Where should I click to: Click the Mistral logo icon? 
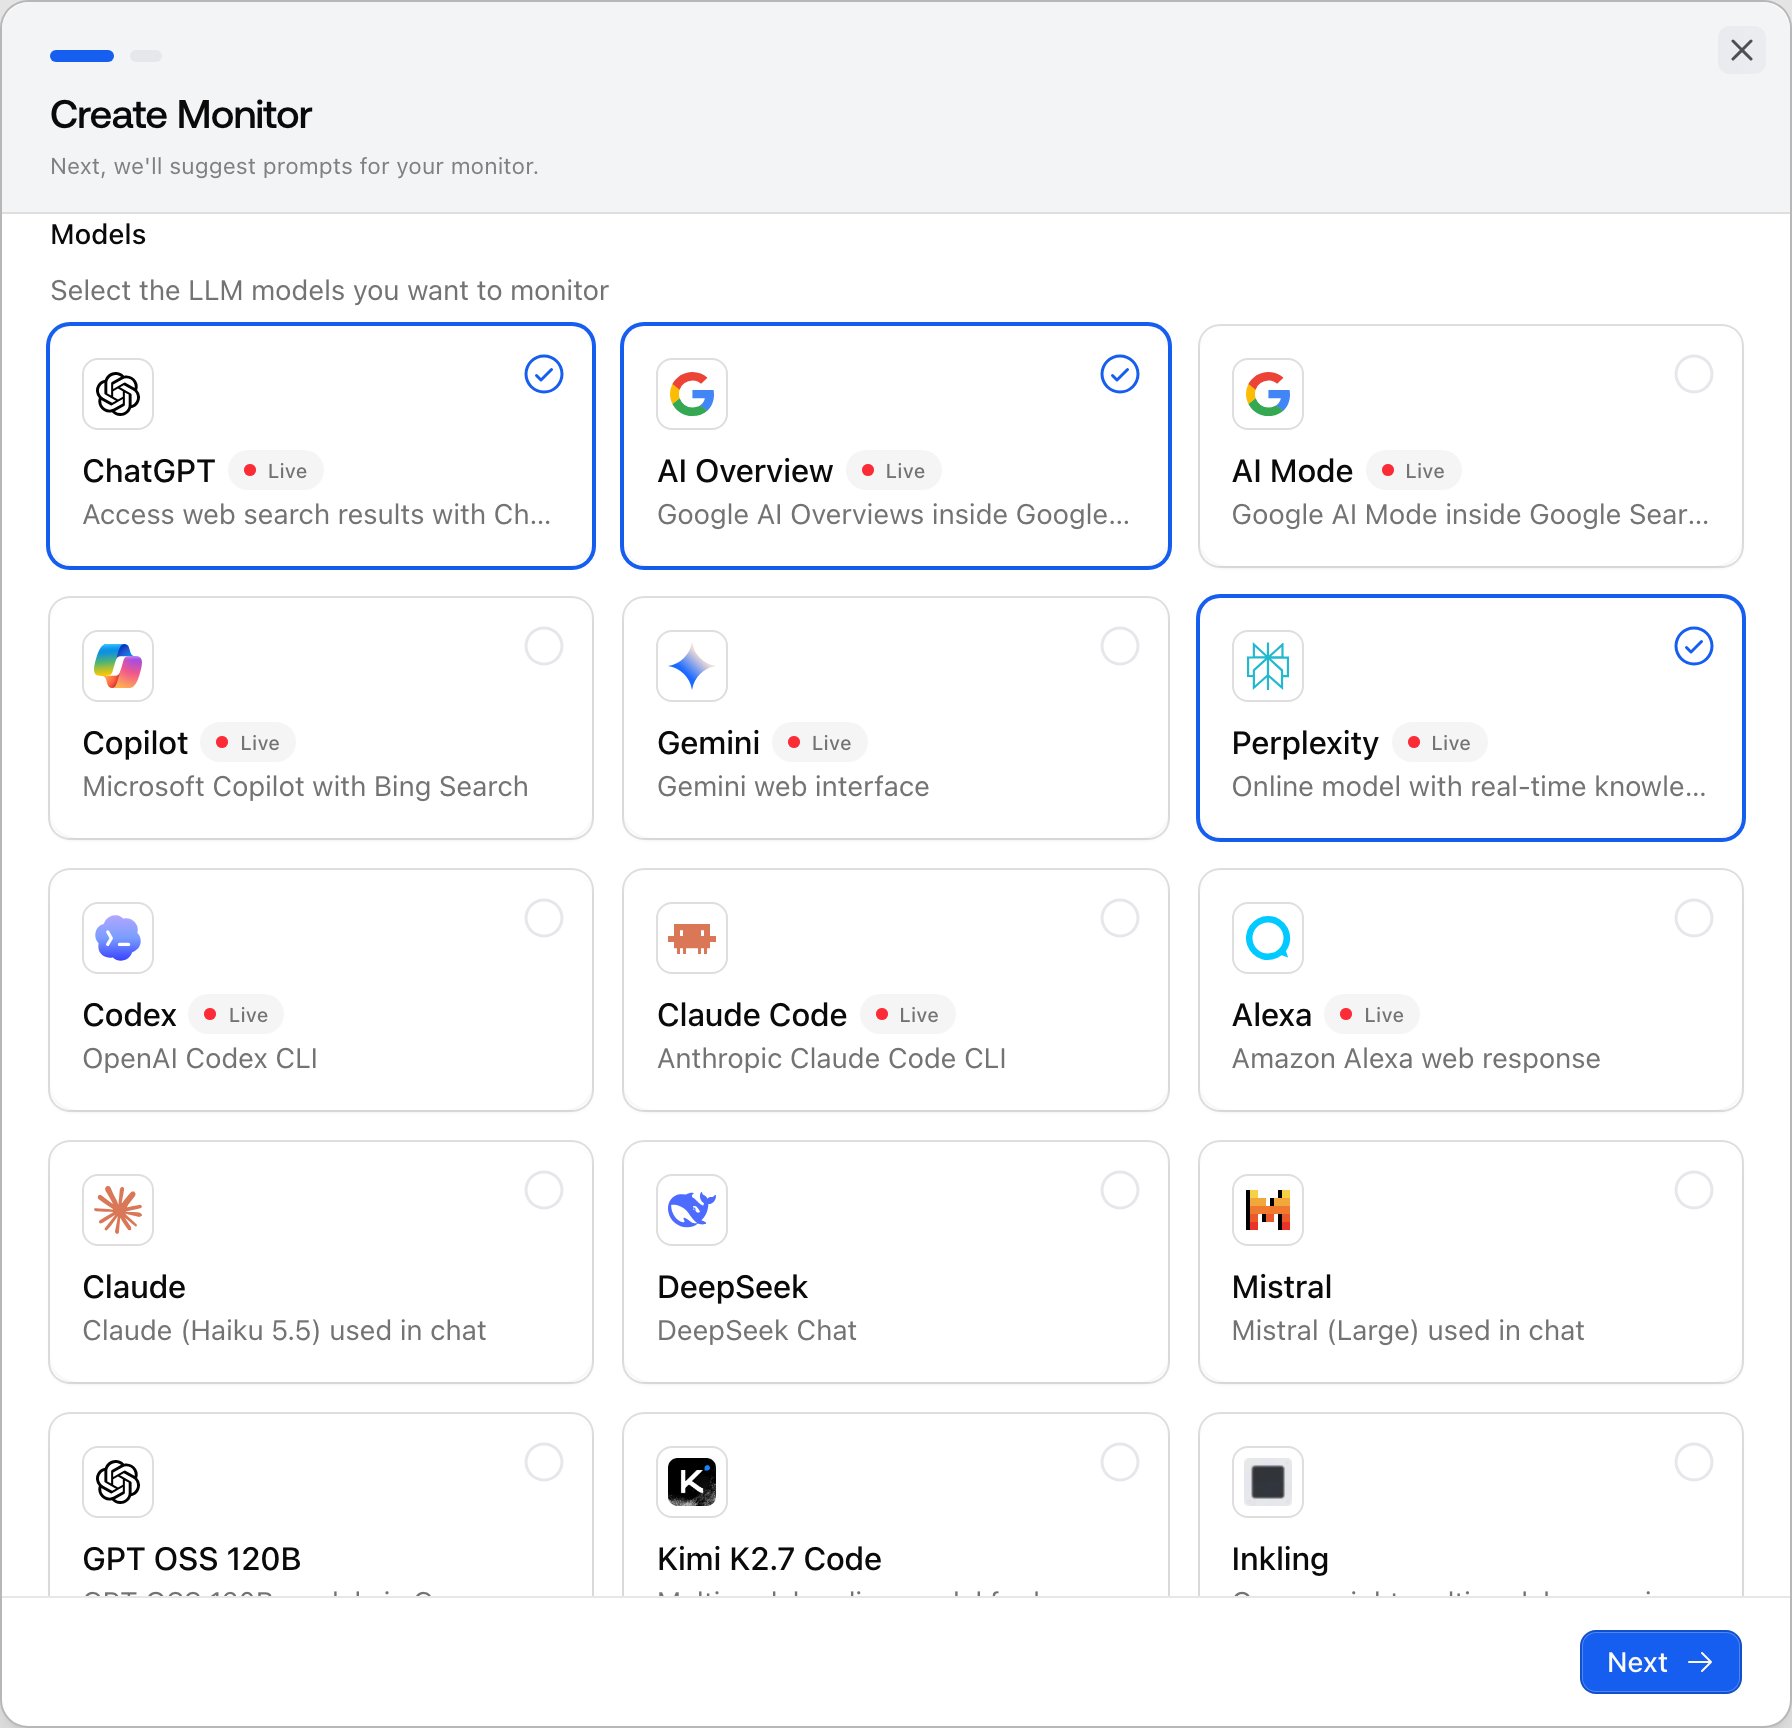pyautogui.click(x=1268, y=1210)
